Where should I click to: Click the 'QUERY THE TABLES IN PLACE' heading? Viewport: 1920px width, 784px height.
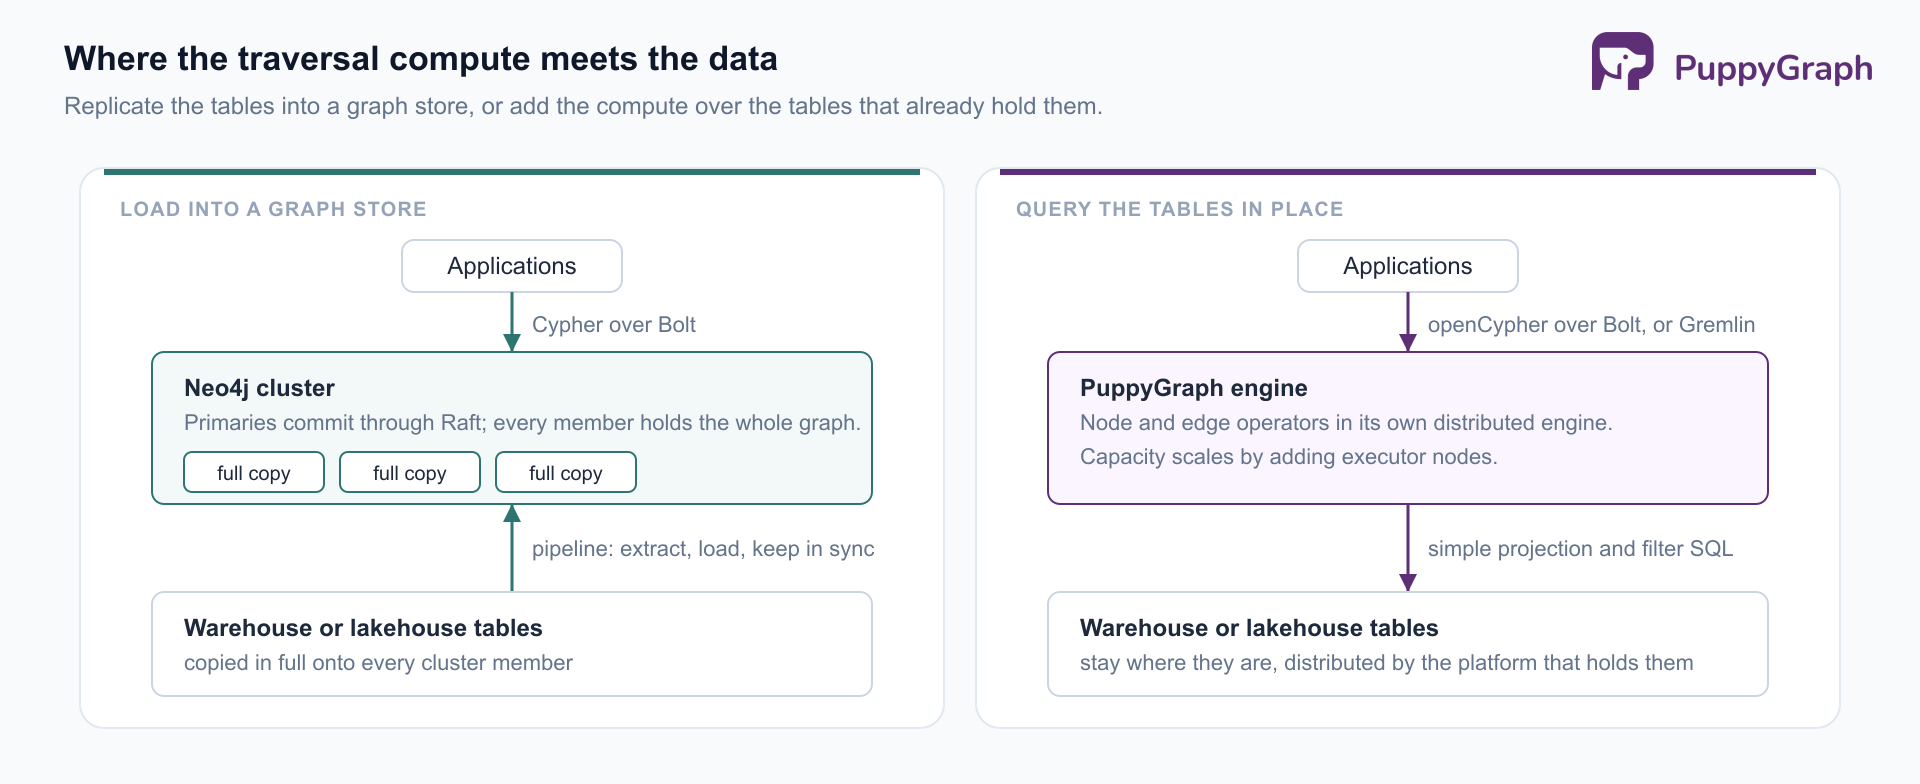pyautogui.click(x=1179, y=209)
